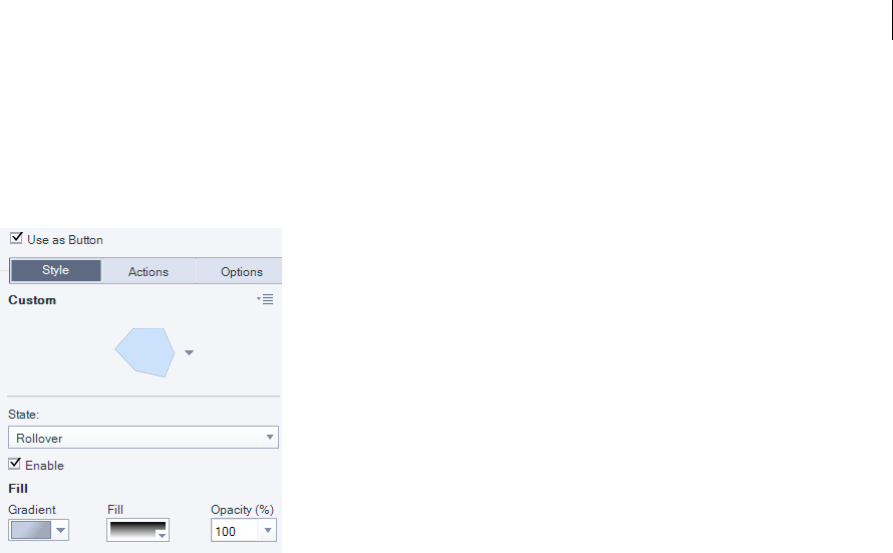Expand the arrow beside the pentagon preview
Viewport: 893px width, 553px height.
click(x=189, y=353)
